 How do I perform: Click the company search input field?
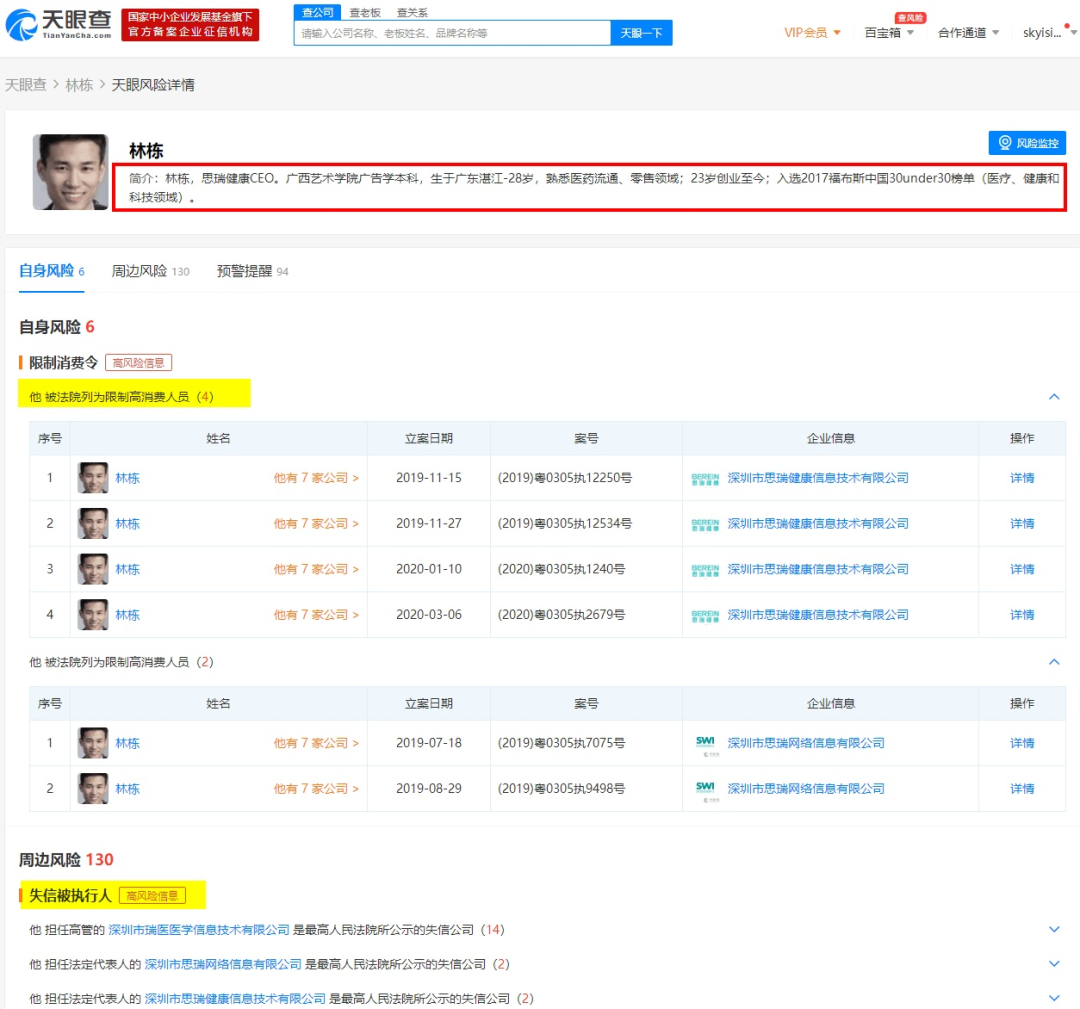[450, 33]
